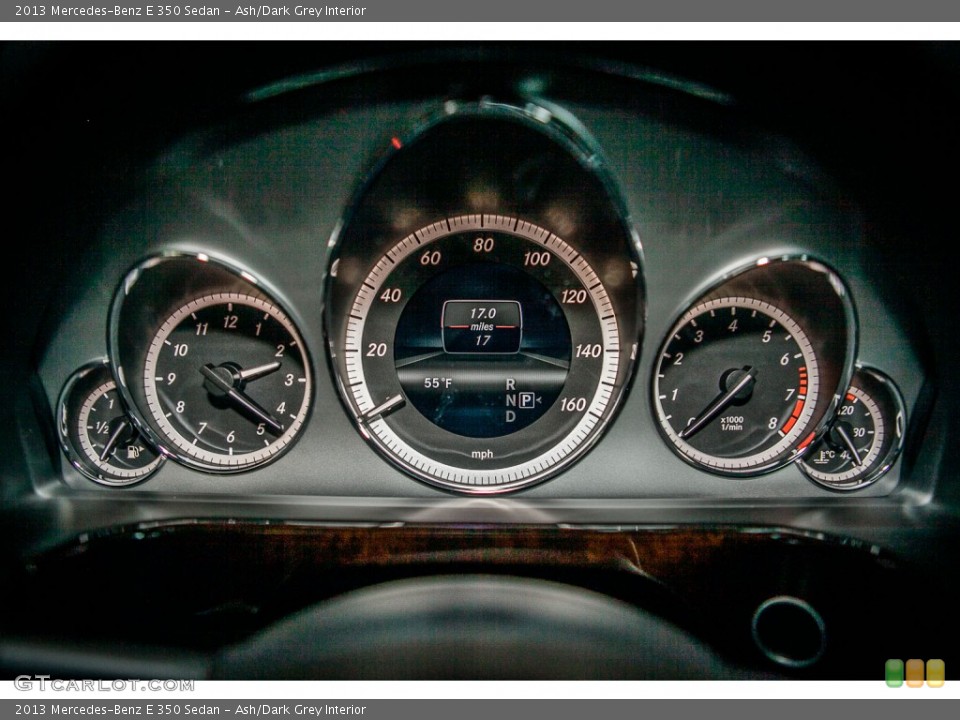Click the 1/2 mark on fuel gauge
This screenshot has height=720, width=960.
[x=102, y=427]
